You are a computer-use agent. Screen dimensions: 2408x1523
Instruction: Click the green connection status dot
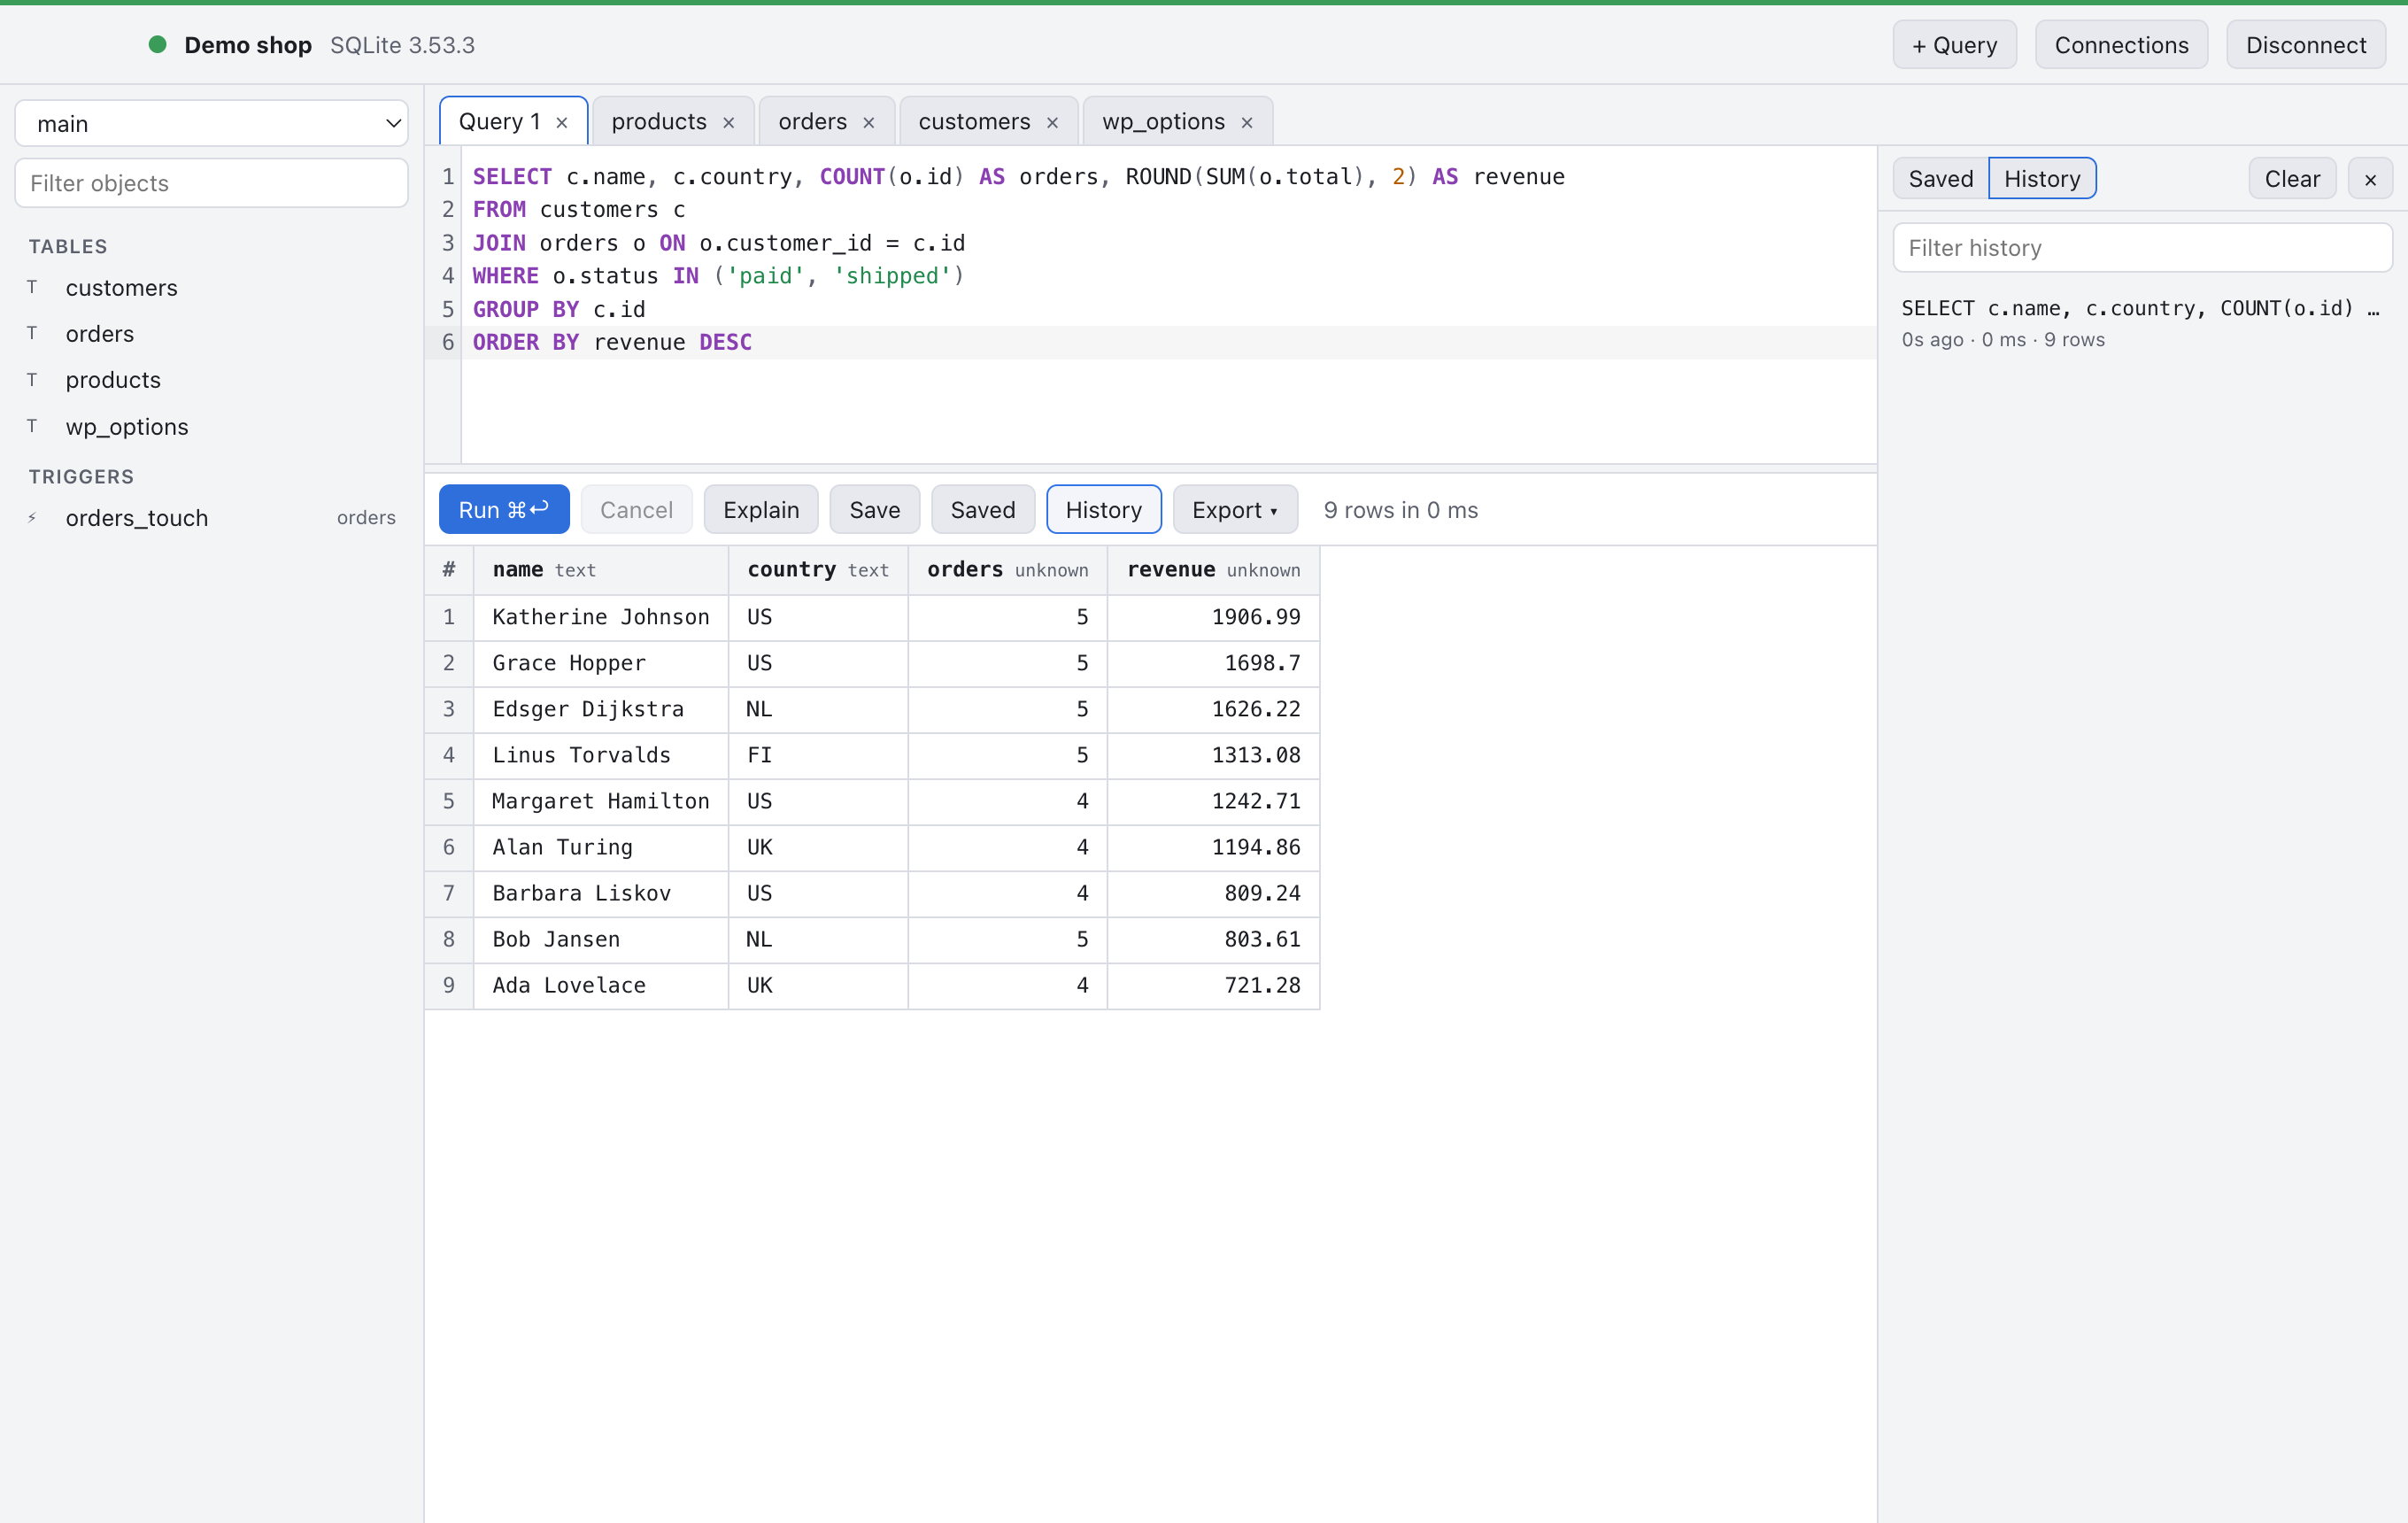pos(157,45)
